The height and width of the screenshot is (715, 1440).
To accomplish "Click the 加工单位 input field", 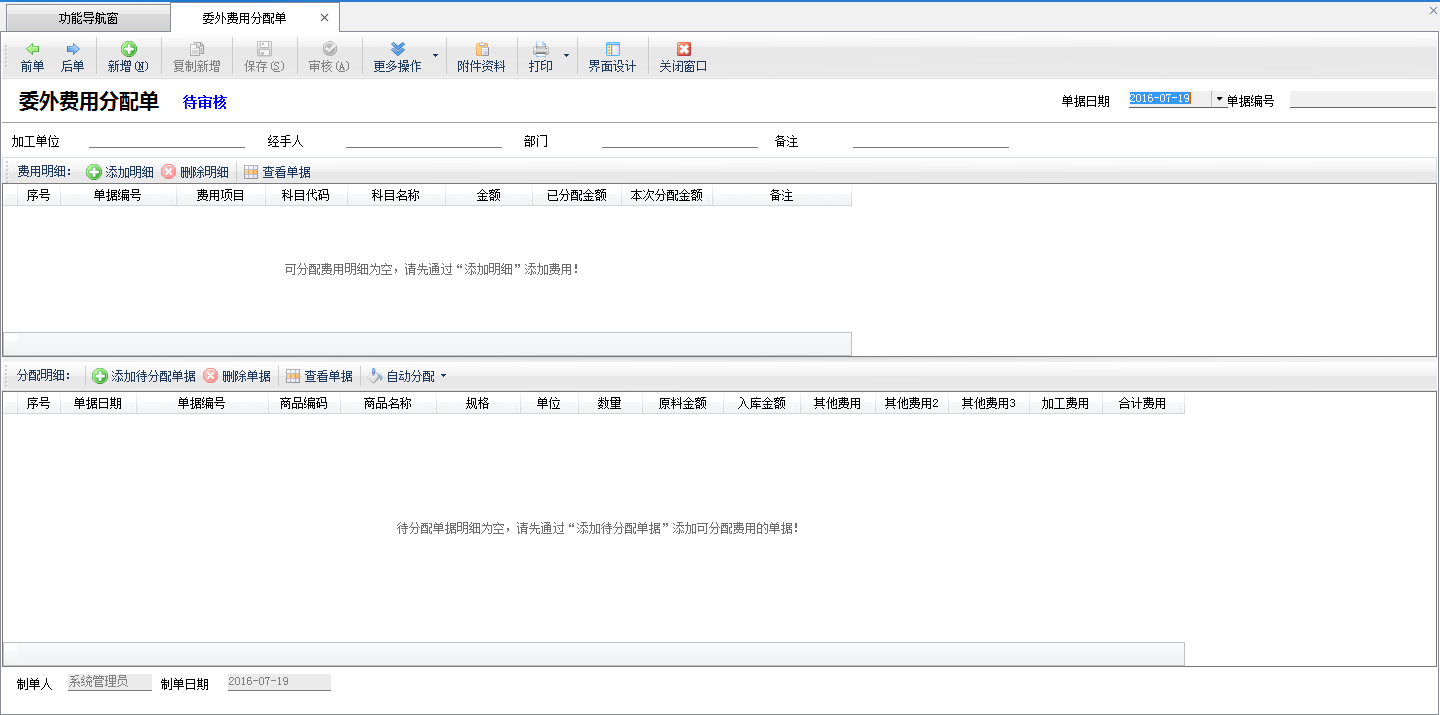I will tap(166, 141).
